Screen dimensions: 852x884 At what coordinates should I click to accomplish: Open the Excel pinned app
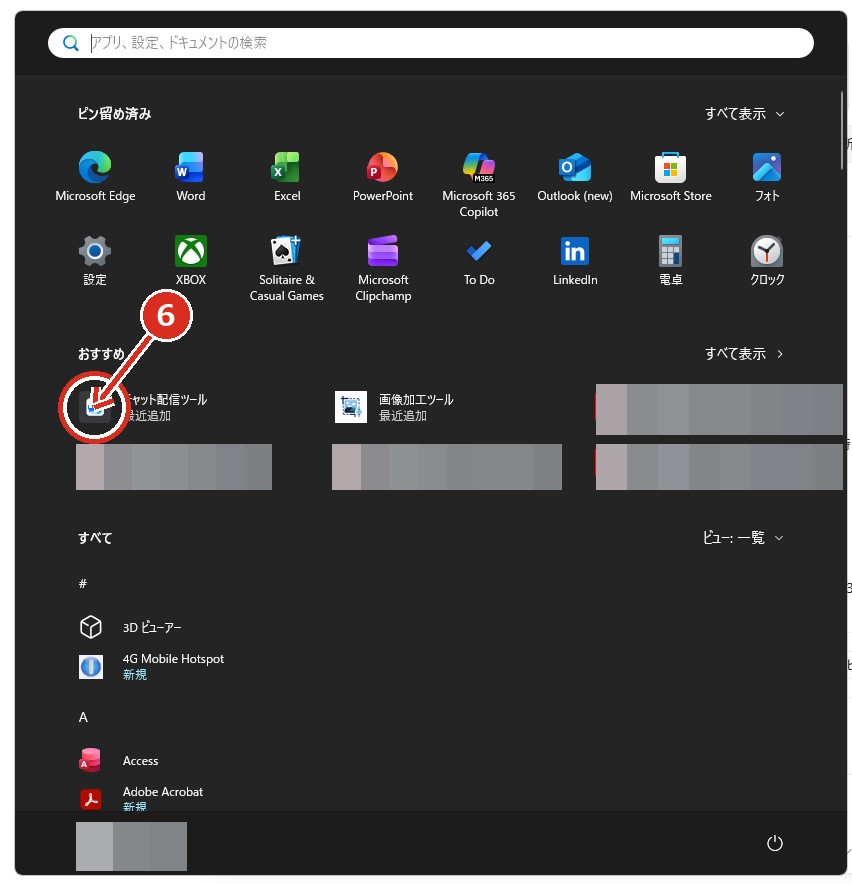(286, 176)
